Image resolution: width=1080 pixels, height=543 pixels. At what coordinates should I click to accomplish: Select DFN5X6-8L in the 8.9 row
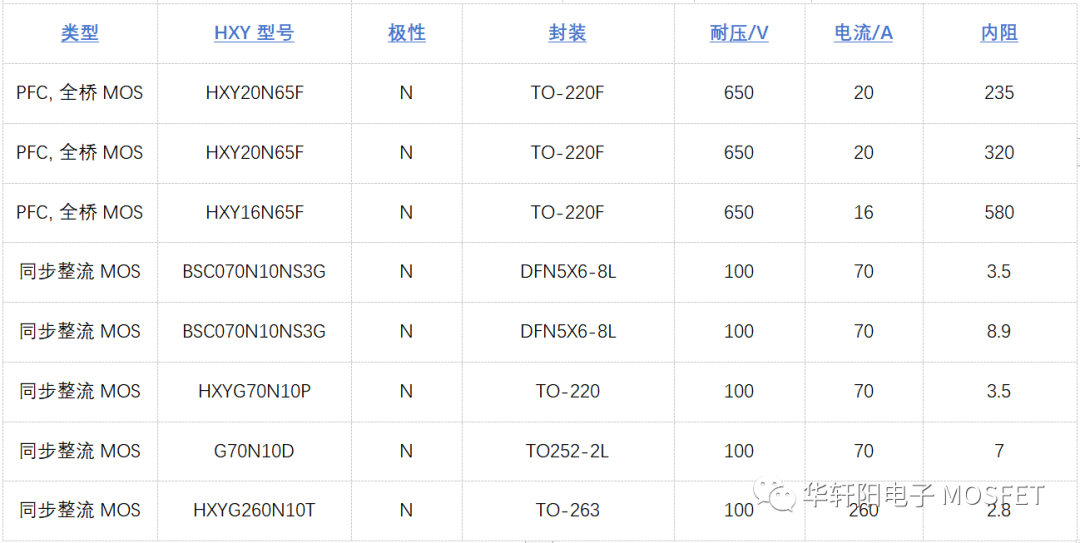click(568, 331)
